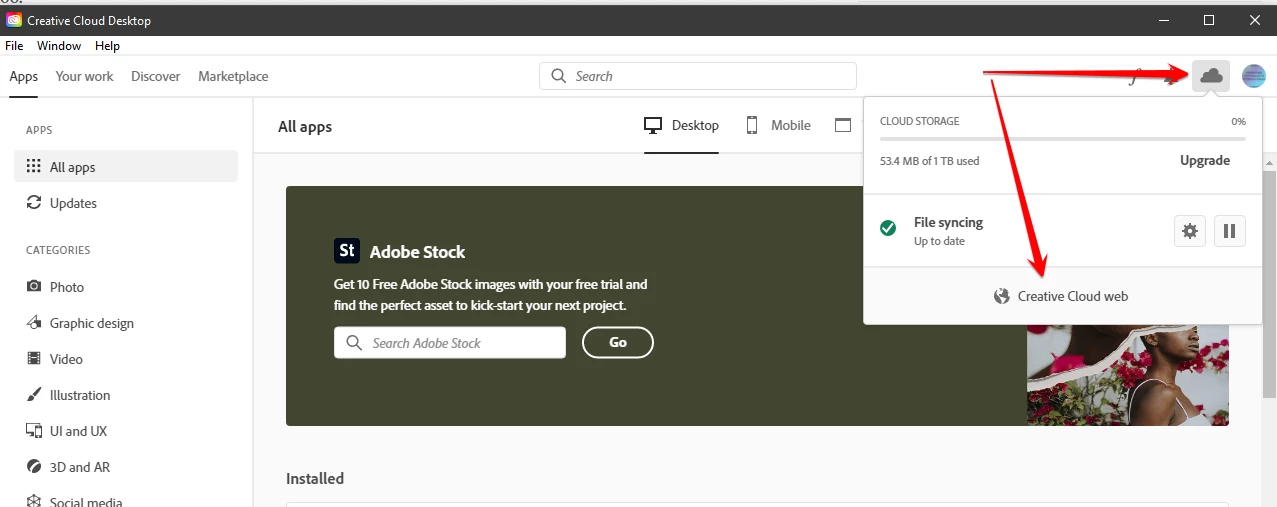Viewport: 1277px width, 507px height.
Task: Click the 'All apps' page heading
Action: coord(305,127)
